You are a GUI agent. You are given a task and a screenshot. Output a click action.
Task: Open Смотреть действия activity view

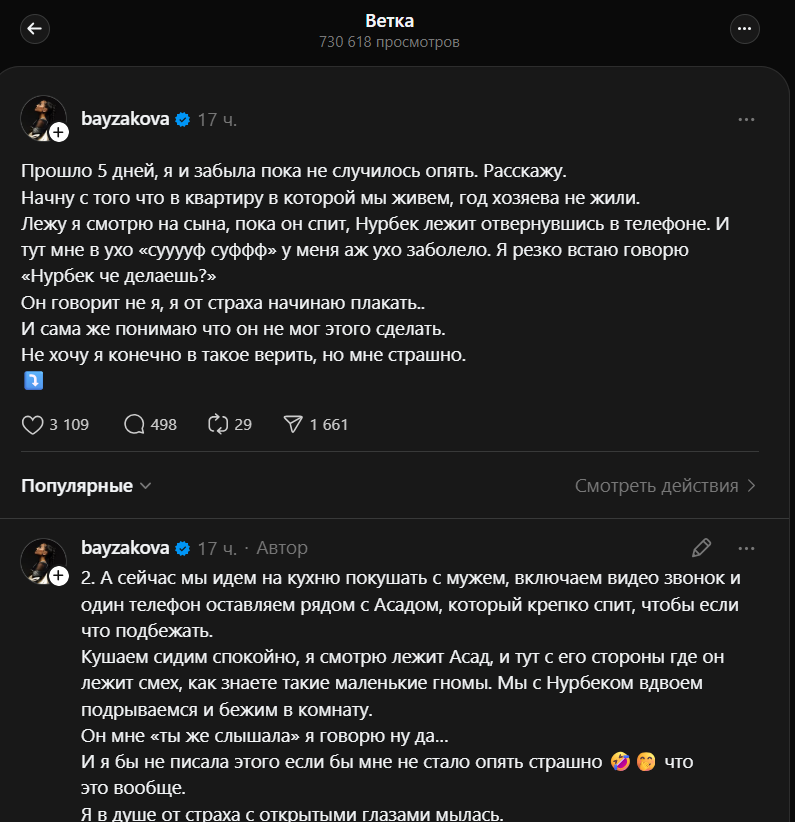pyautogui.click(x=665, y=486)
